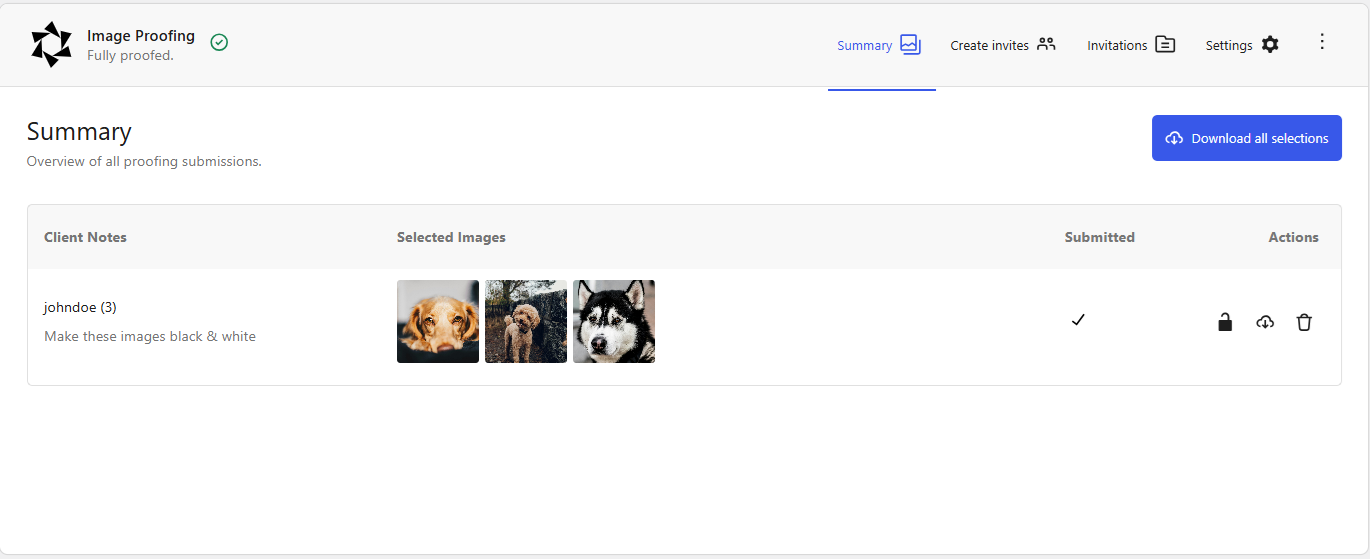Select the curly poodle dog thumbnail

(526, 321)
